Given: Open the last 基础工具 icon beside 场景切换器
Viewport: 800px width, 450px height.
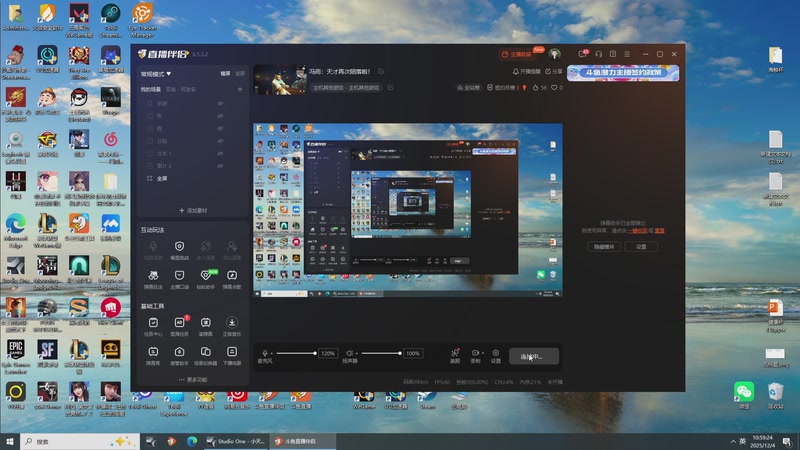Looking at the screenshot, I should tap(232, 355).
